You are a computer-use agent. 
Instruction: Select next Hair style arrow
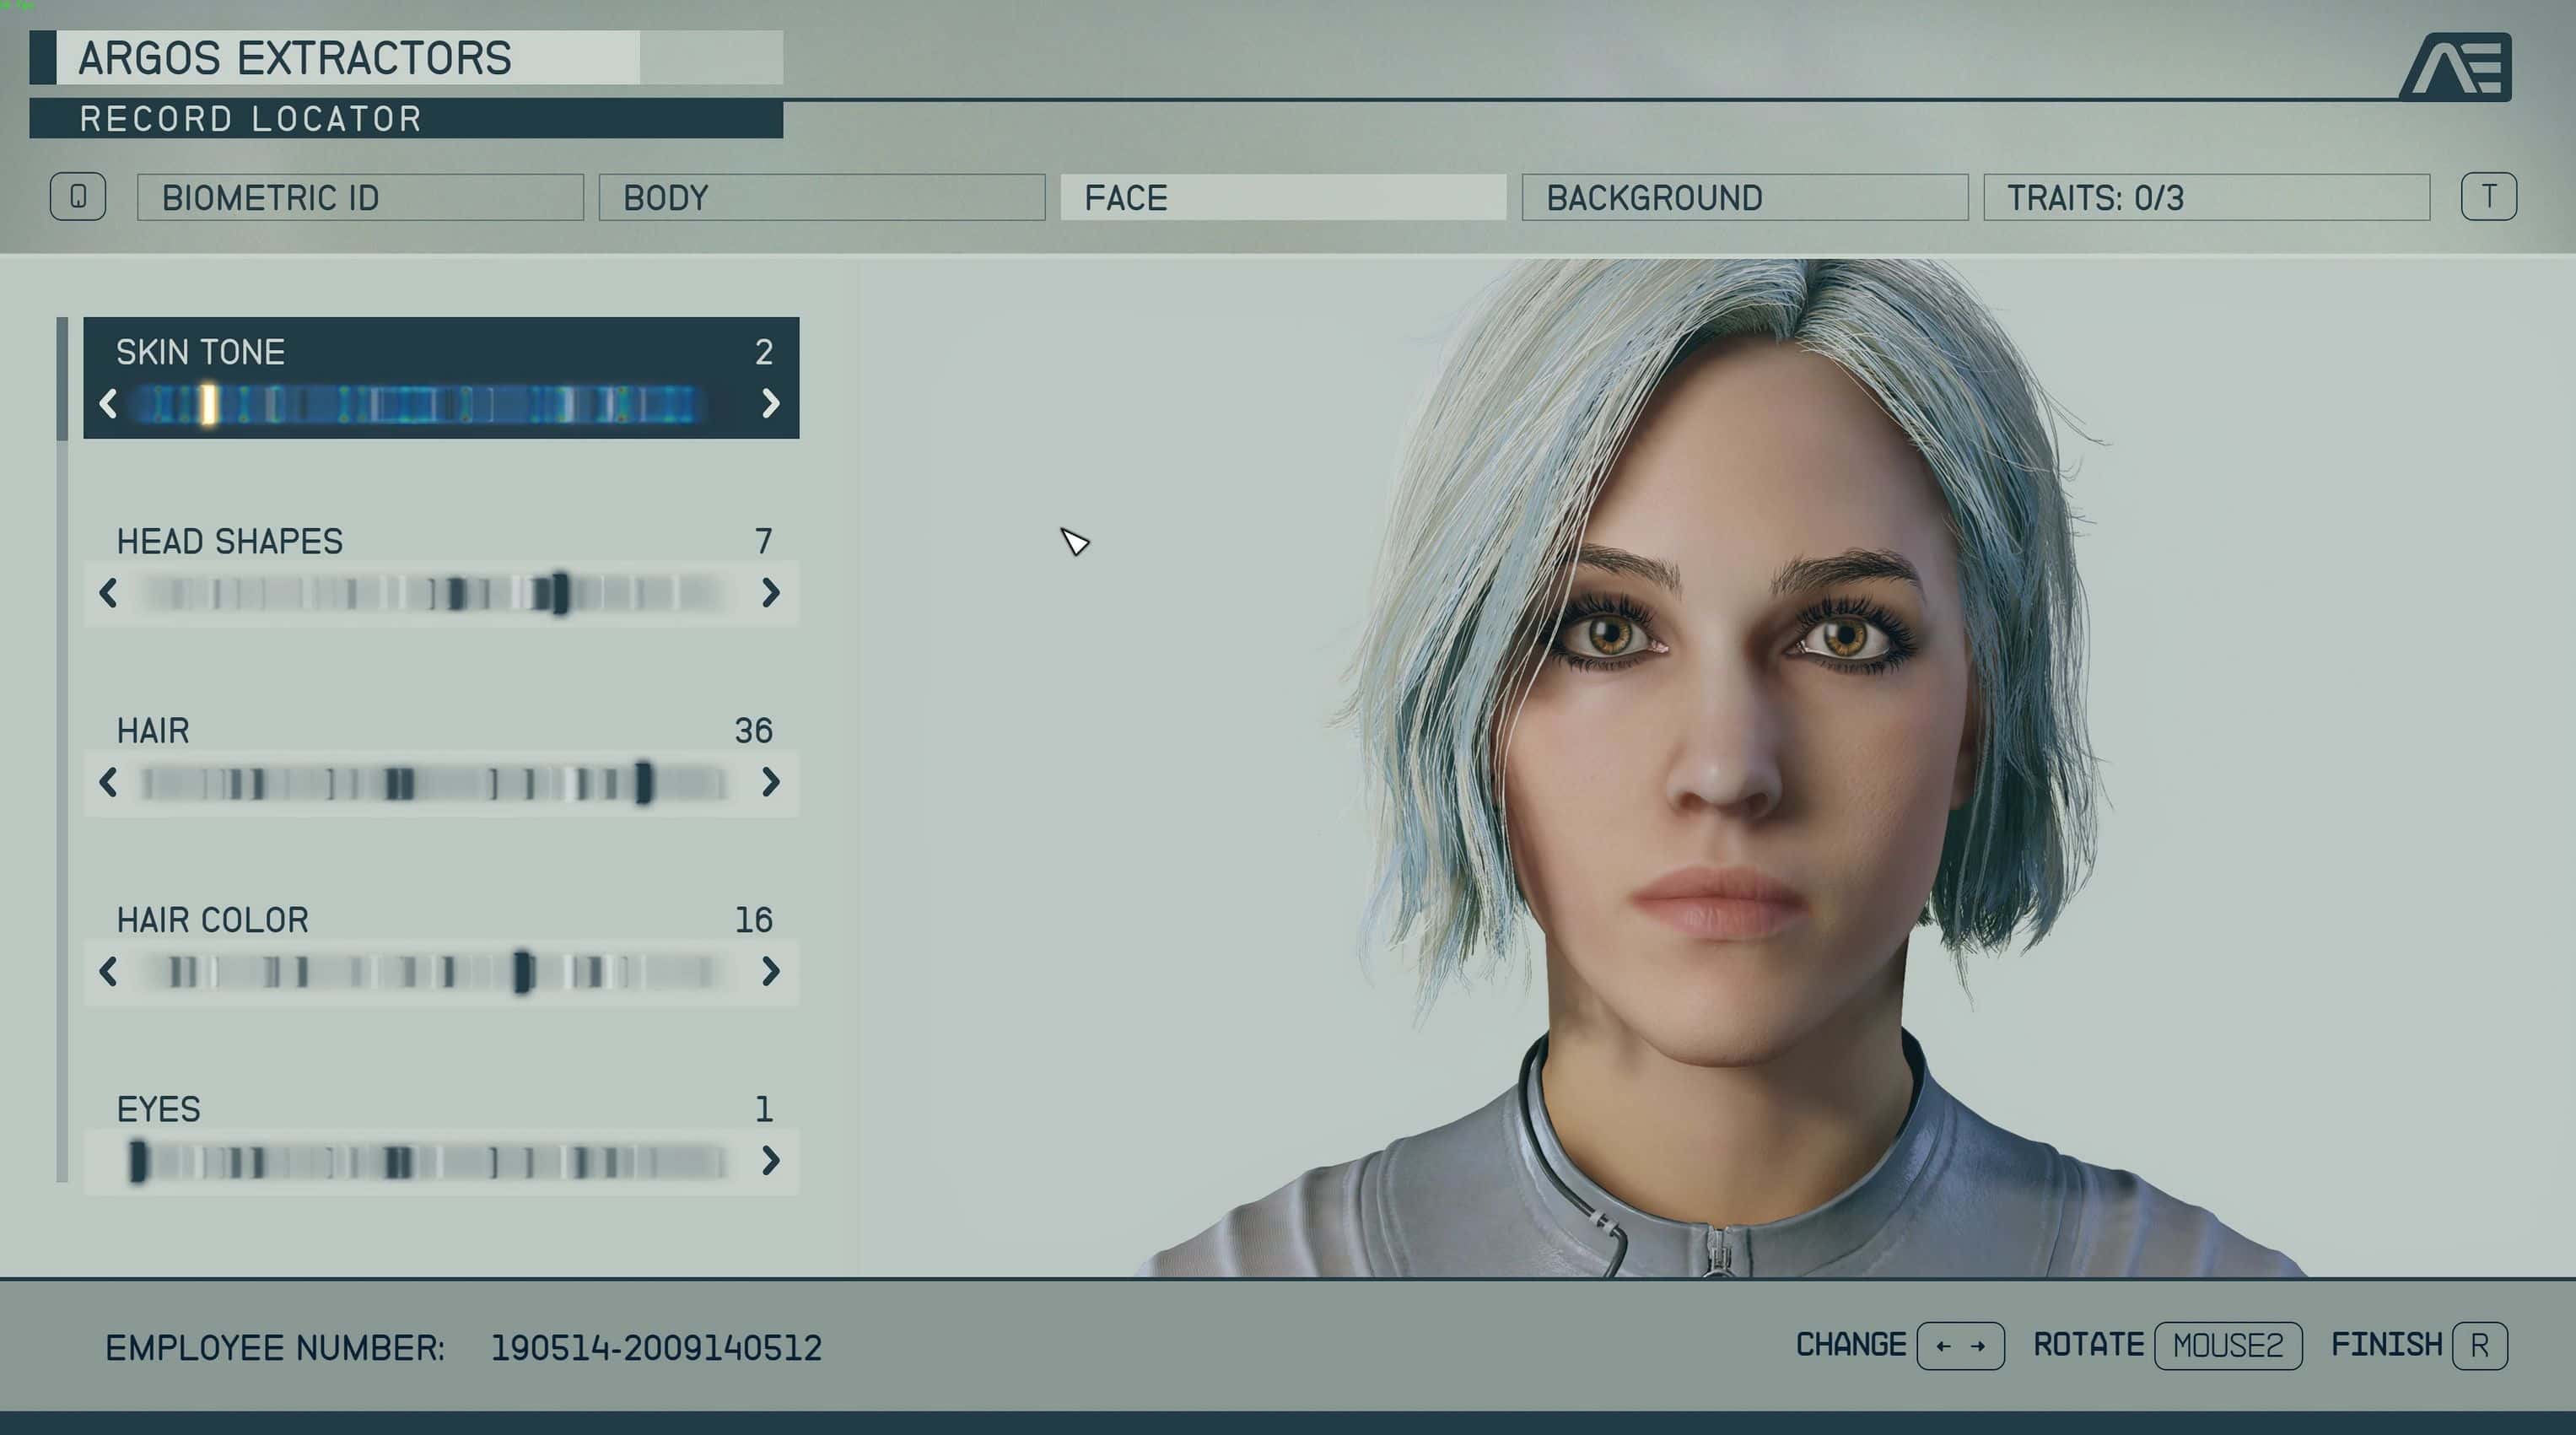tap(769, 782)
